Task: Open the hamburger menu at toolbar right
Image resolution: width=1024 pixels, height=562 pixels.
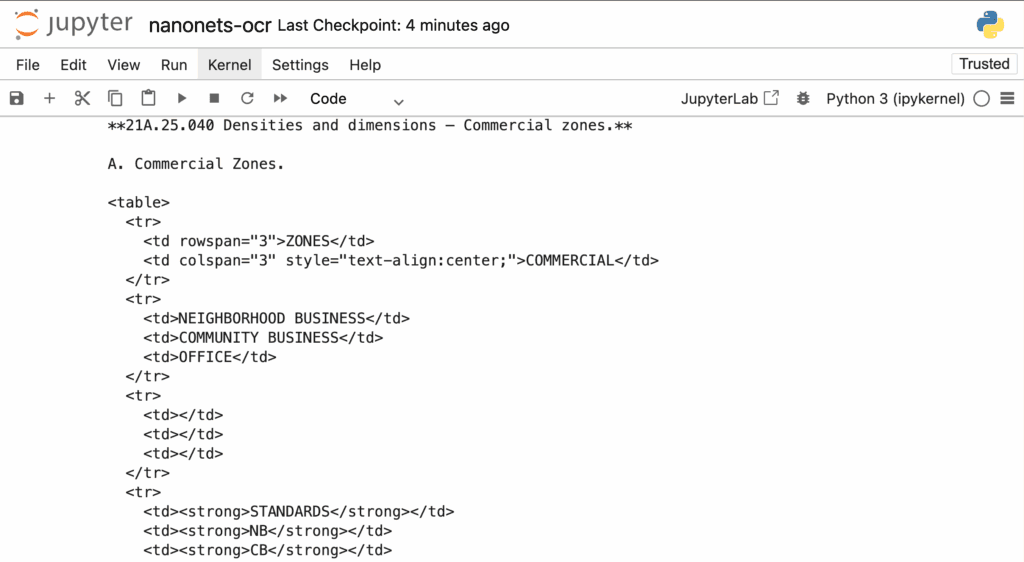Action: (1008, 99)
